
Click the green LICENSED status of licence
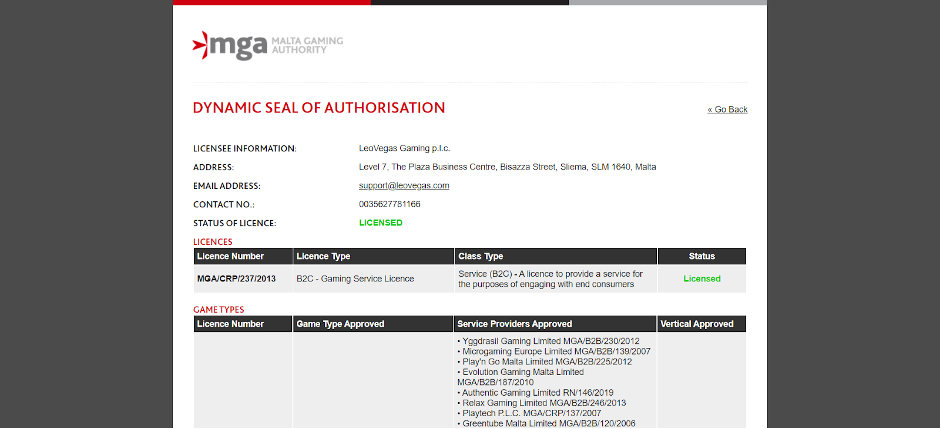point(380,223)
